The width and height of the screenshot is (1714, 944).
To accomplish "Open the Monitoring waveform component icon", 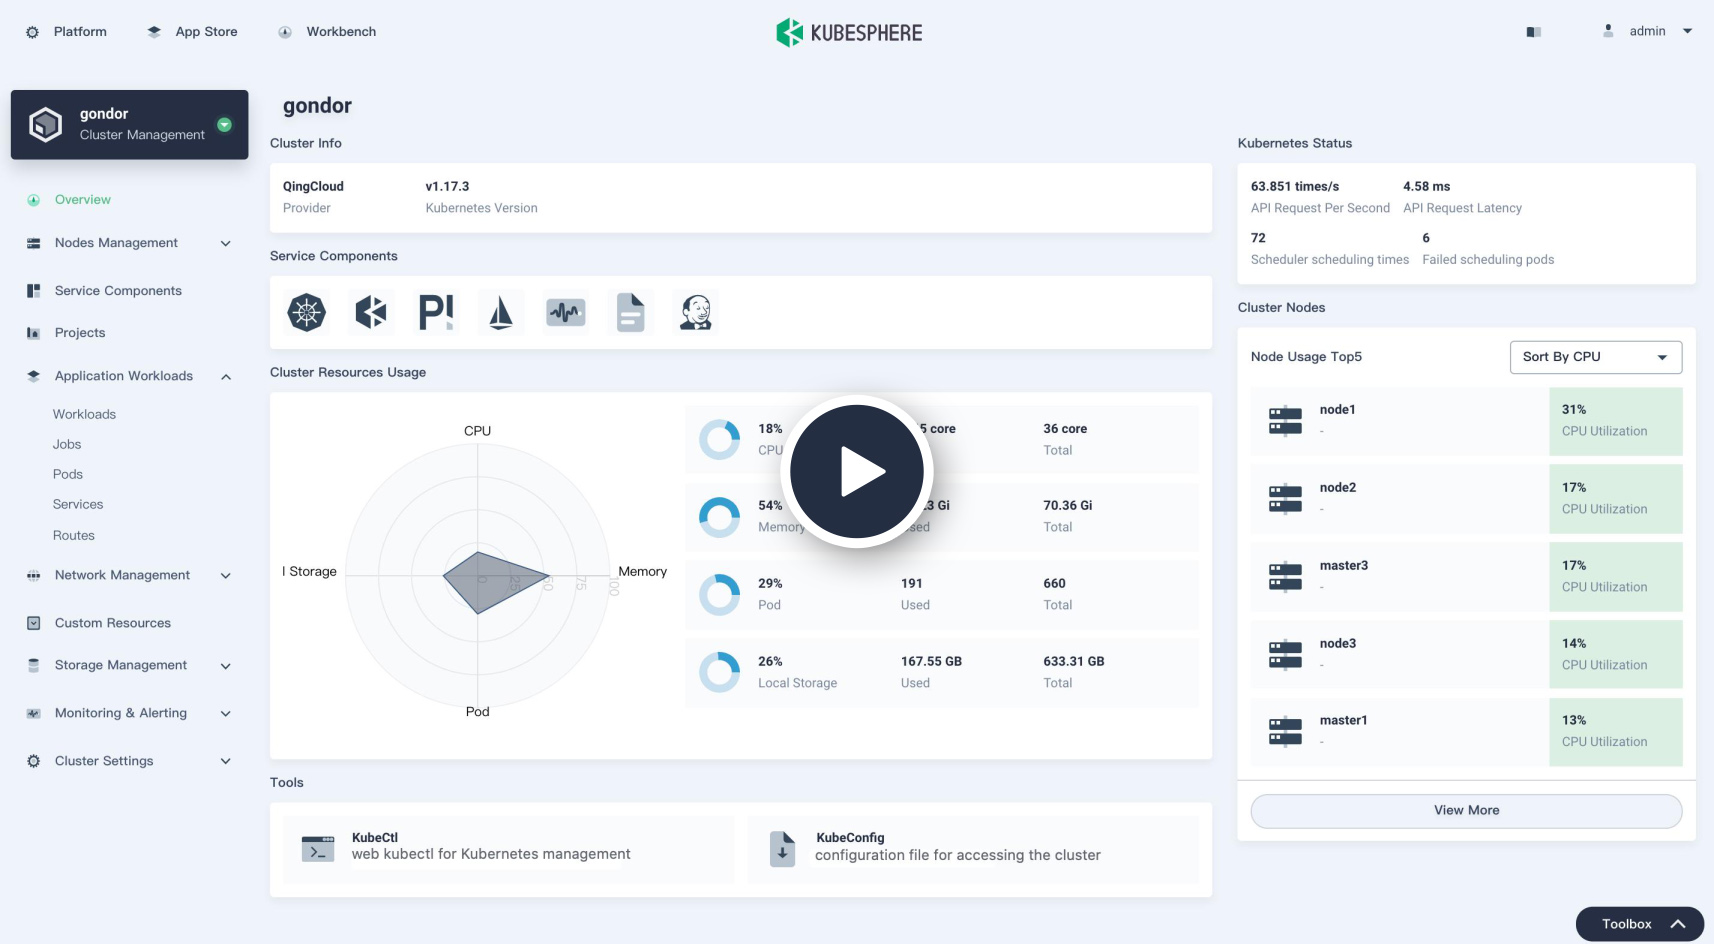I will tap(566, 313).
